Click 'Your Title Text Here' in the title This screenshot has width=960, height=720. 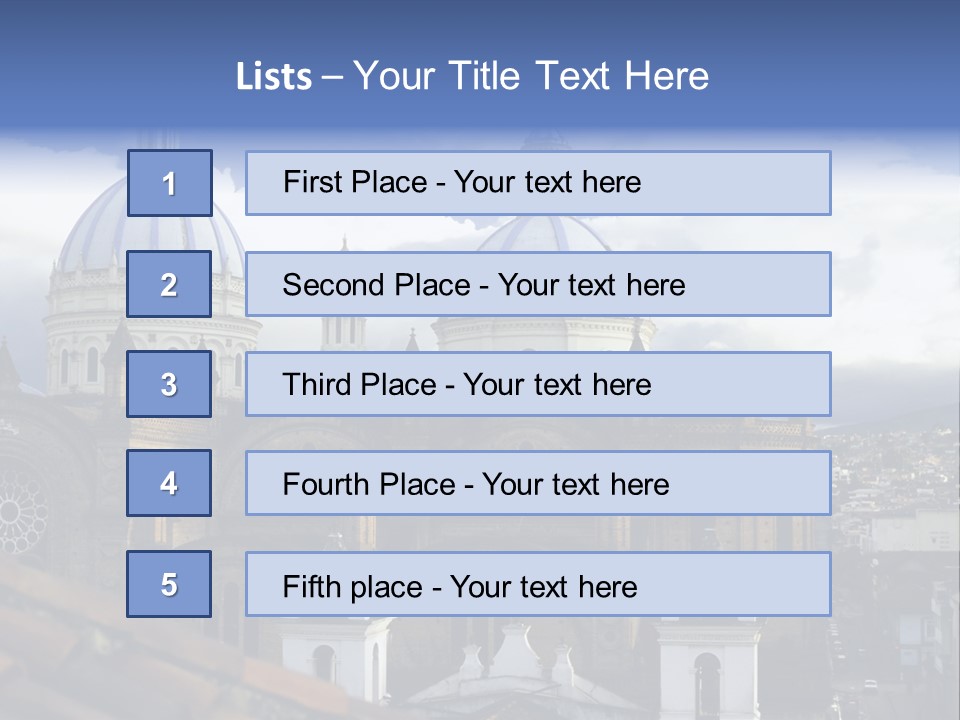point(531,77)
